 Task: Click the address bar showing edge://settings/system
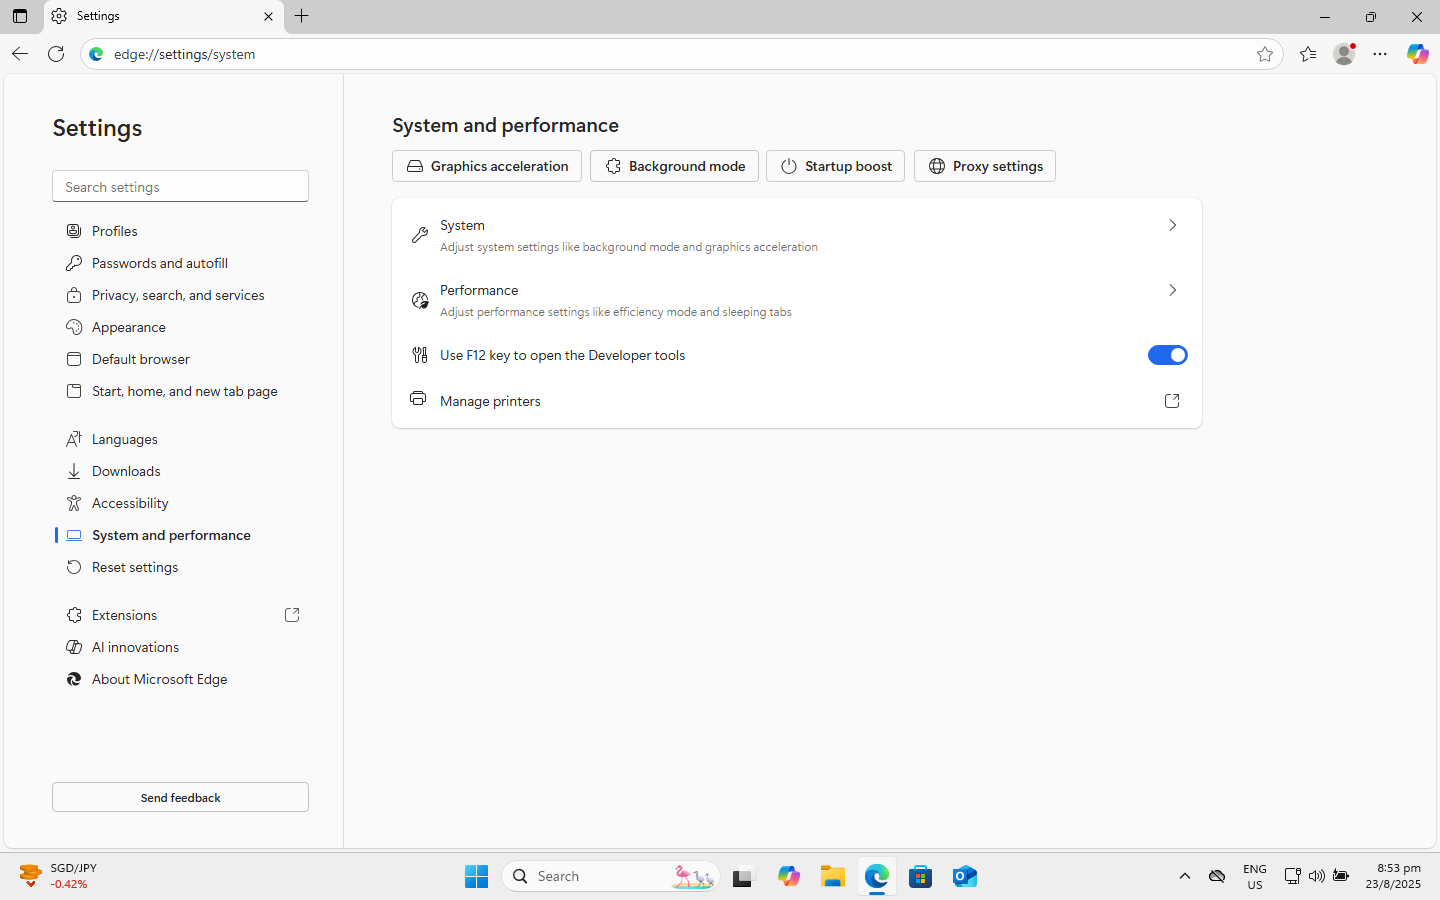pos(680,54)
